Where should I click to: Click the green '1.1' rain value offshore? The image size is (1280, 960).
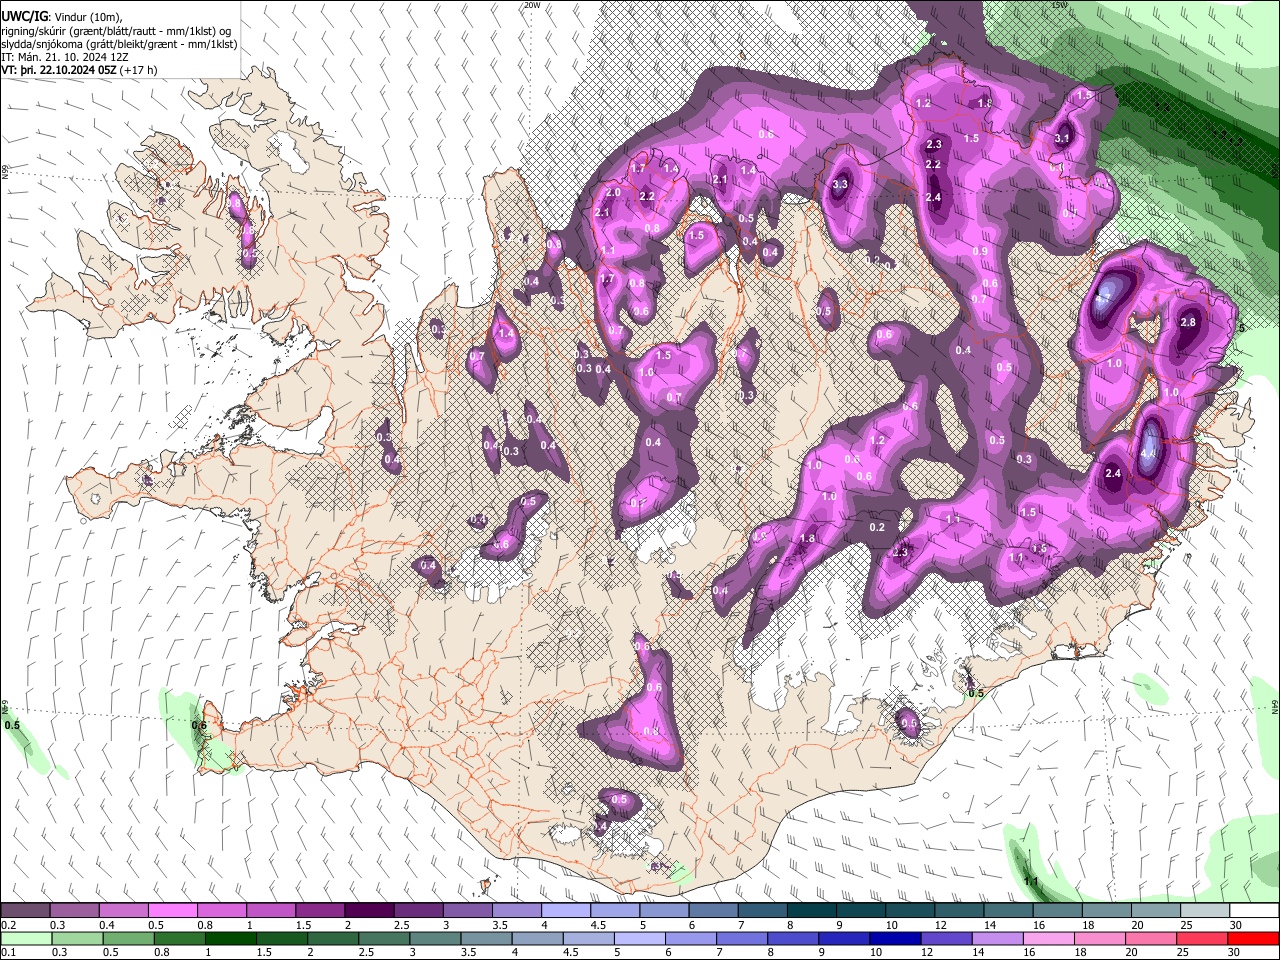click(1031, 881)
